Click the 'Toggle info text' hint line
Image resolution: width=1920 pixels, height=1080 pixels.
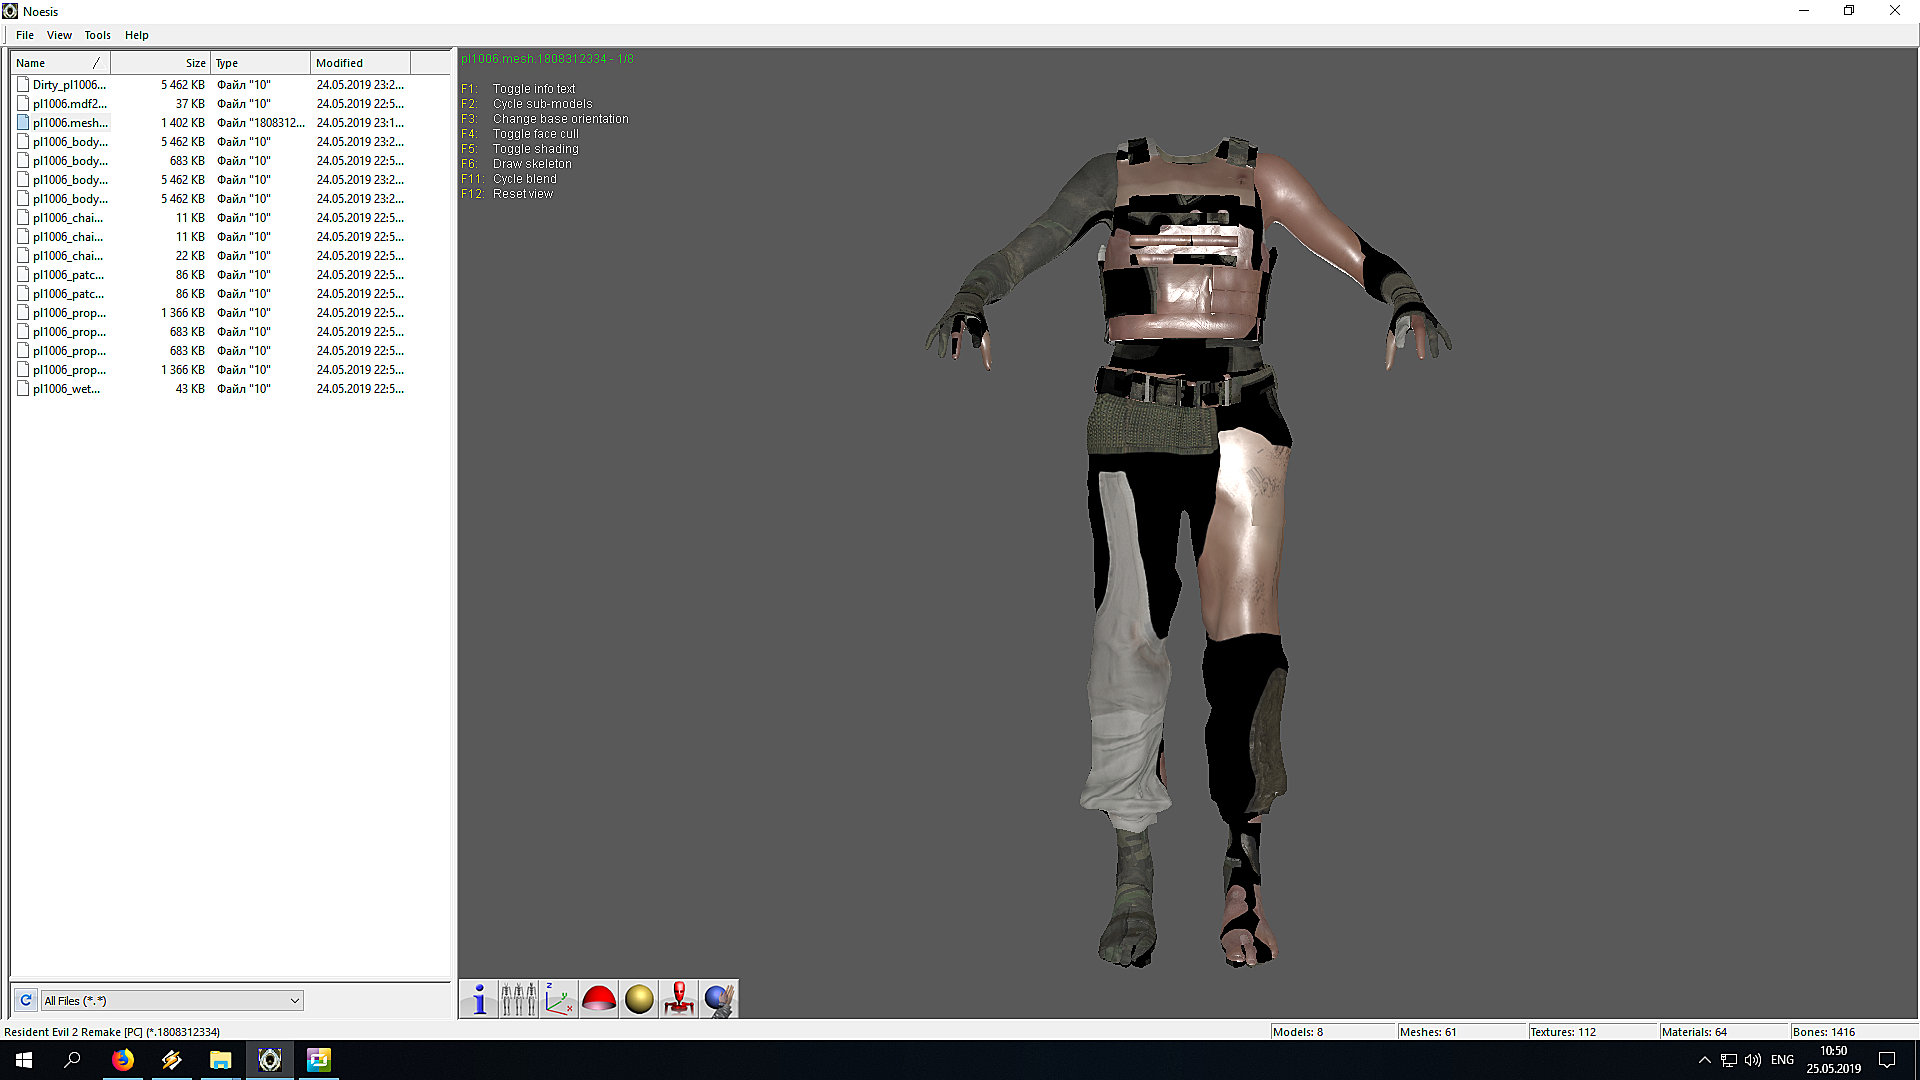coord(534,89)
